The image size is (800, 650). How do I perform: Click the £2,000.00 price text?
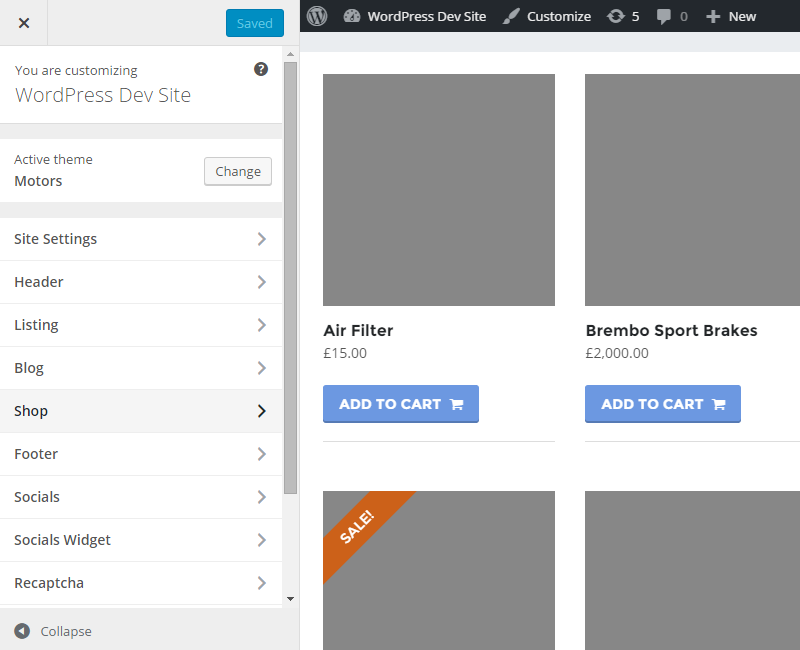617,353
